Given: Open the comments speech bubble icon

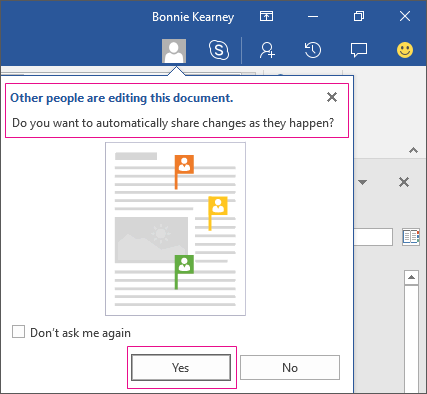Looking at the screenshot, I should pyautogui.click(x=359, y=50).
